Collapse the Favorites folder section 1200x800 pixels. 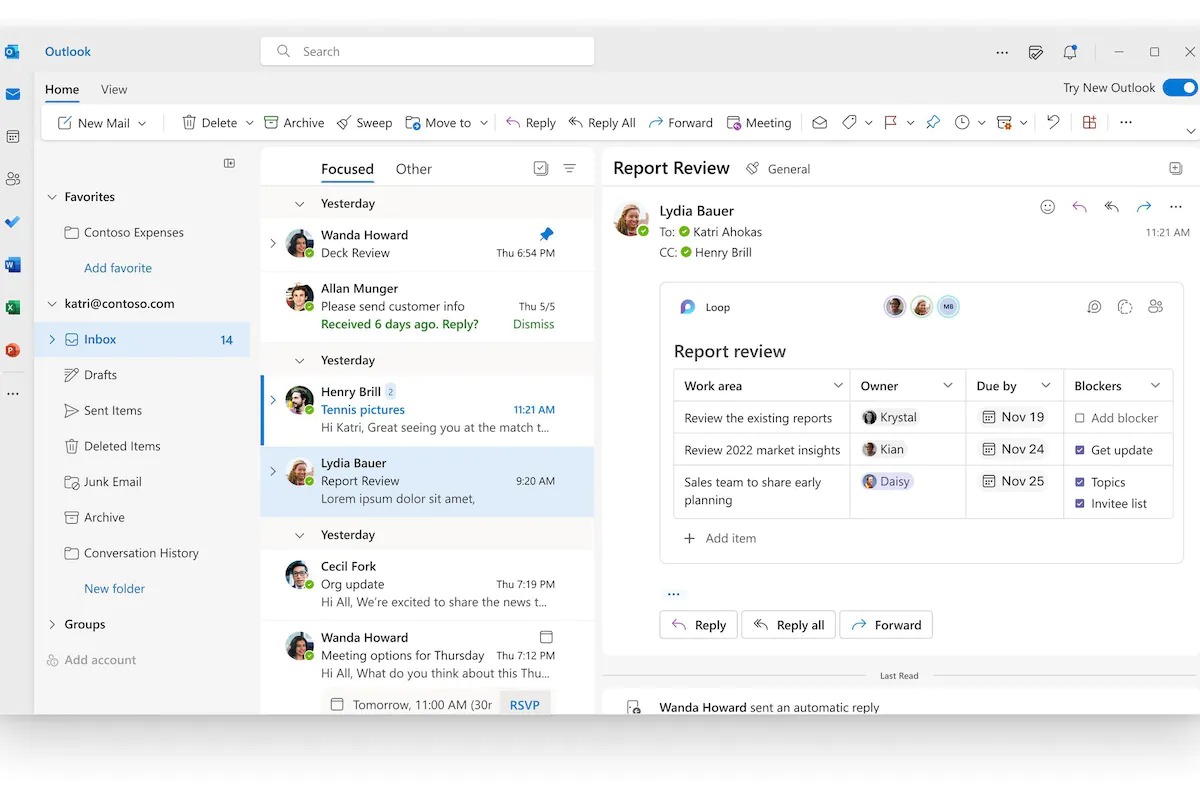click(x=52, y=197)
